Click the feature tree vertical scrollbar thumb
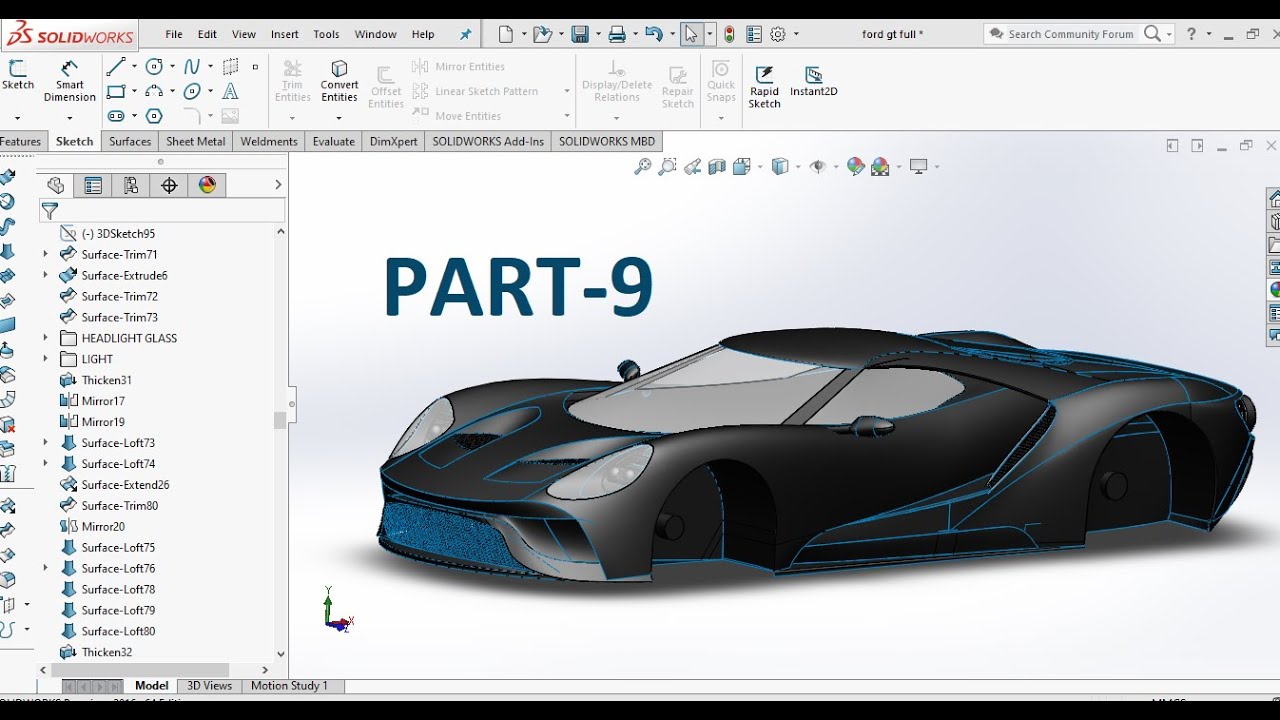This screenshot has height=720, width=1280. [x=280, y=421]
